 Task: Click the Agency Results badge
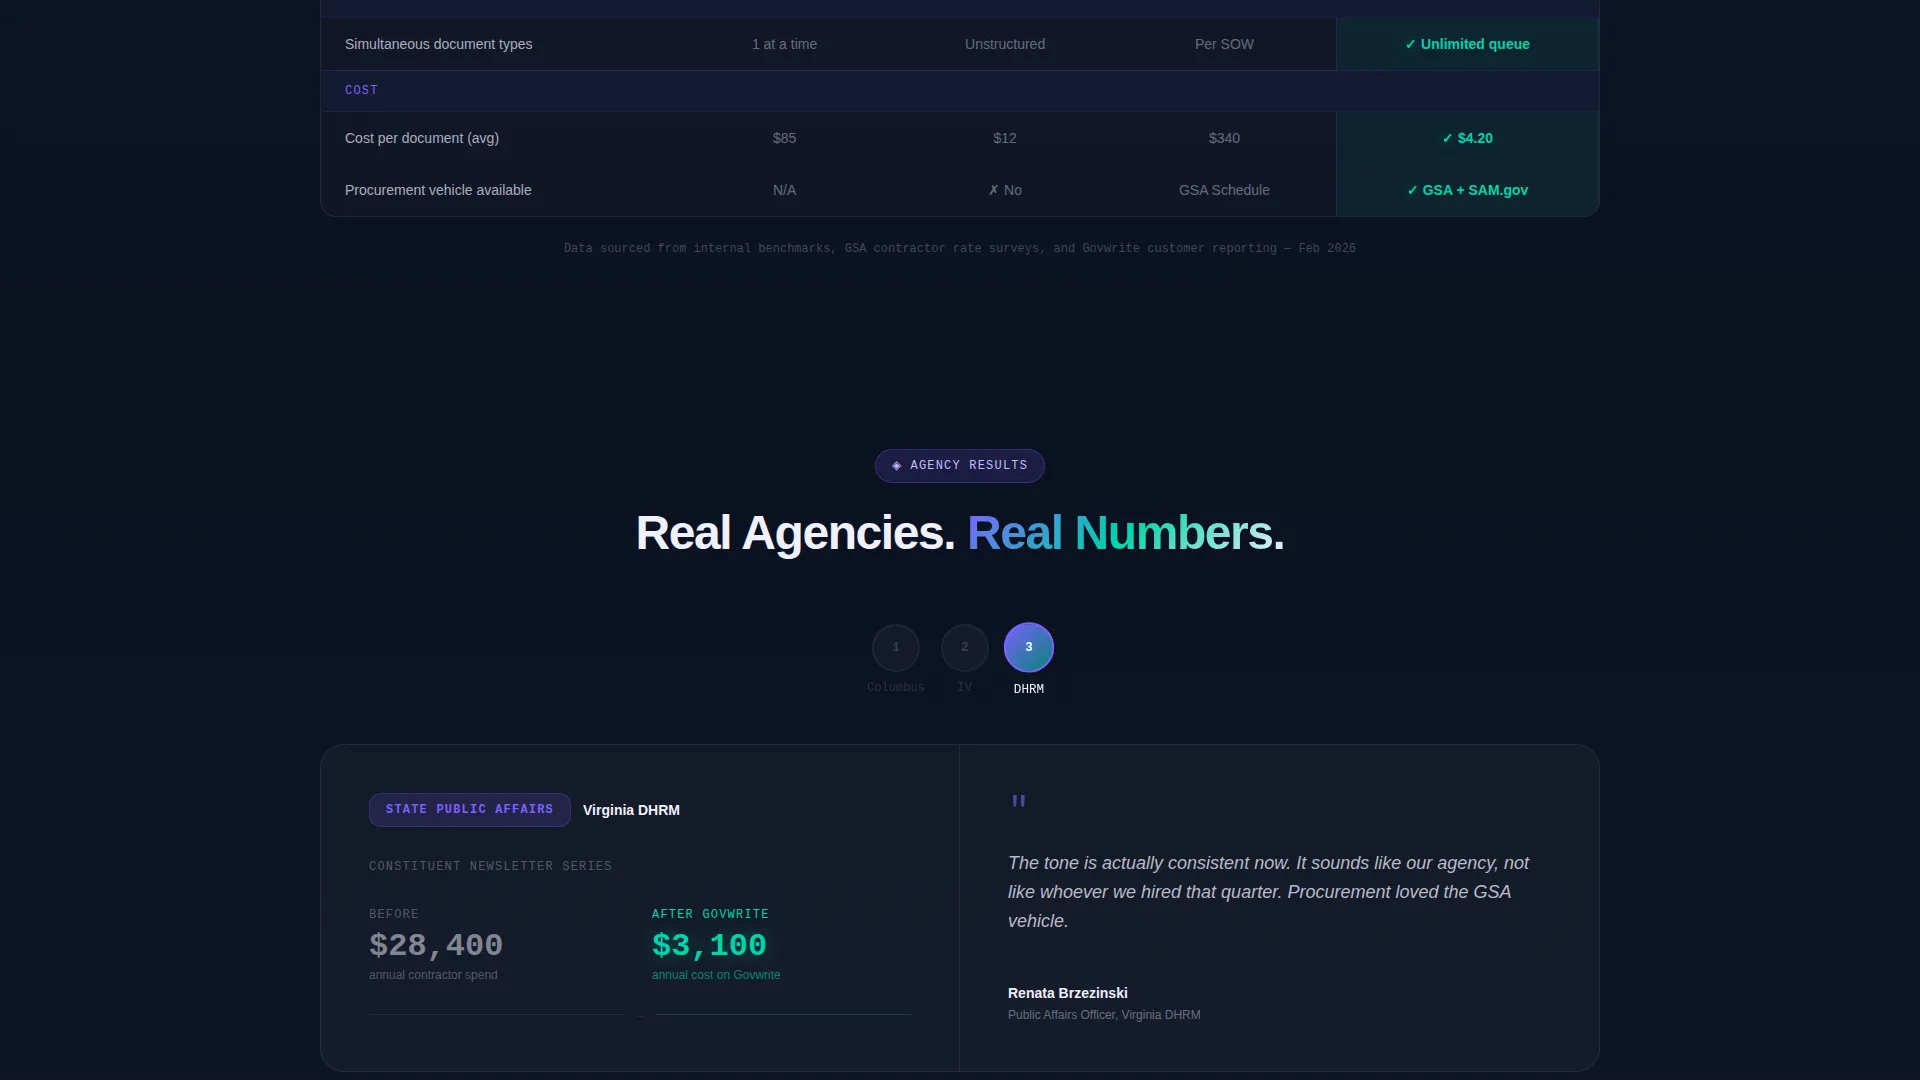pos(960,466)
